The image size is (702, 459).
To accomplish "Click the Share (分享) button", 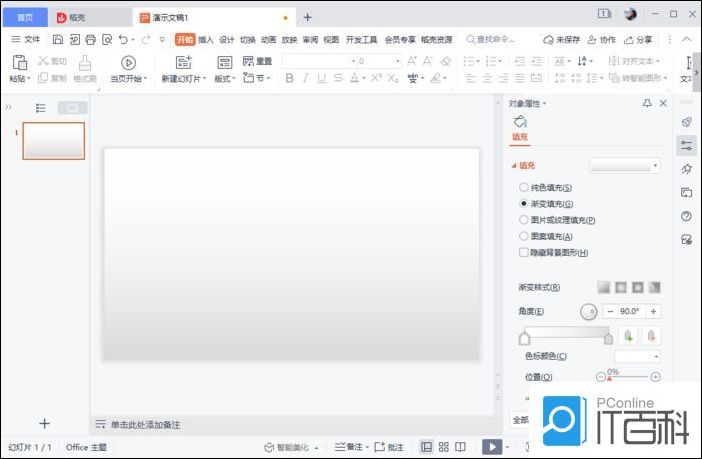I will [638, 40].
